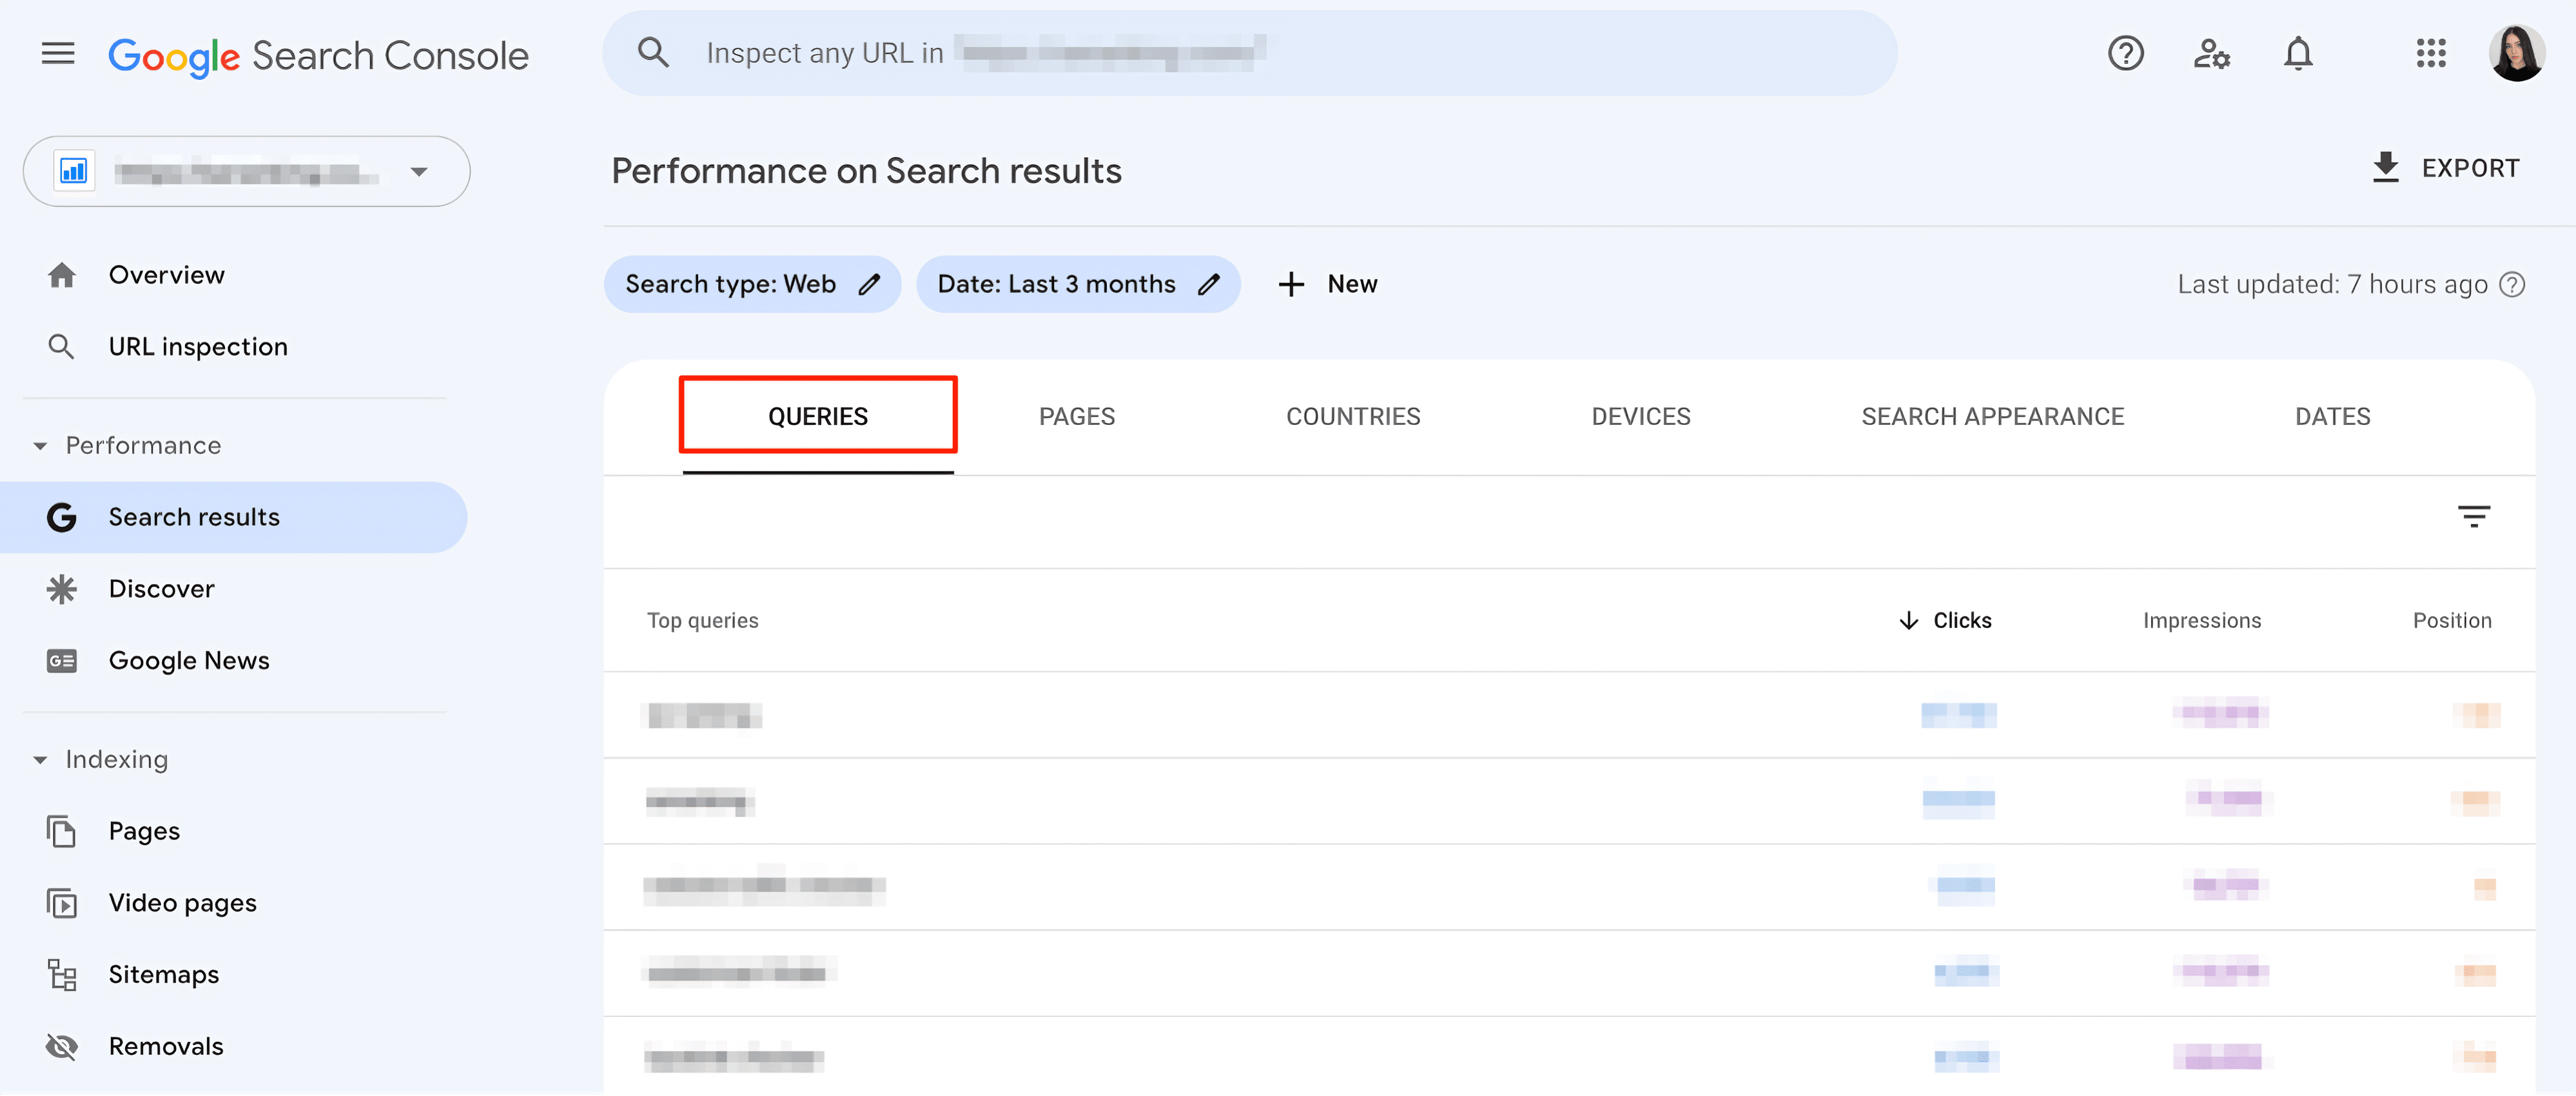
Task: Click the Removals crossed-eye icon
Action: coord(62,1047)
